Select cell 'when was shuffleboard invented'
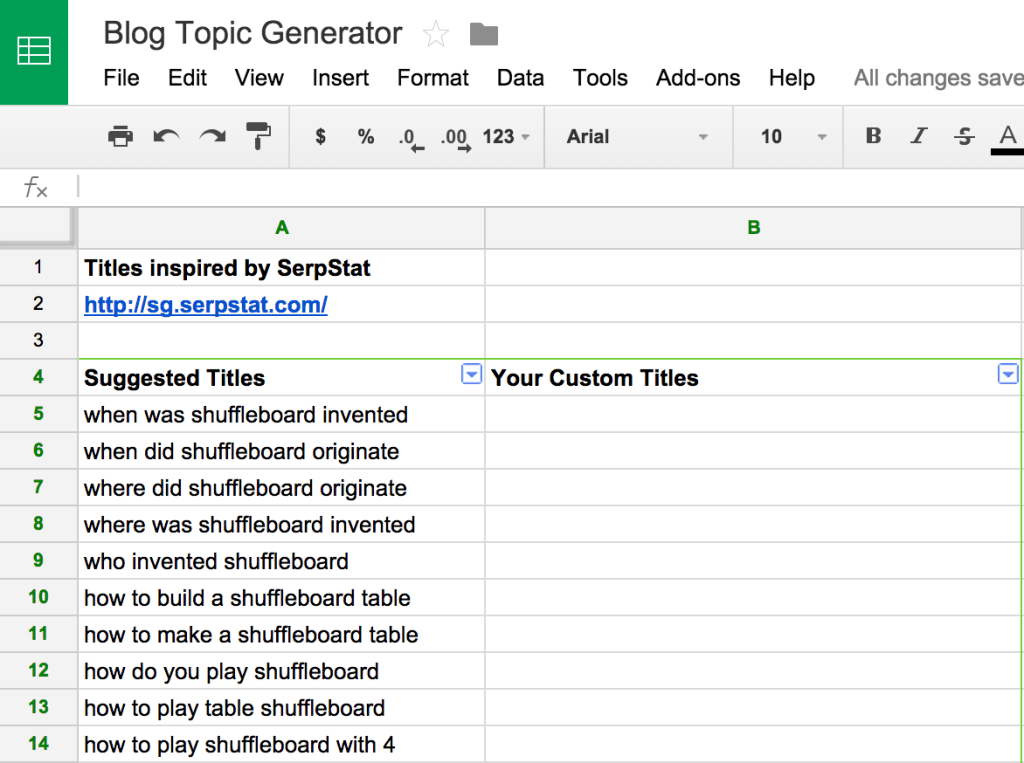This screenshot has width=1024, height=763. point(281,414)
